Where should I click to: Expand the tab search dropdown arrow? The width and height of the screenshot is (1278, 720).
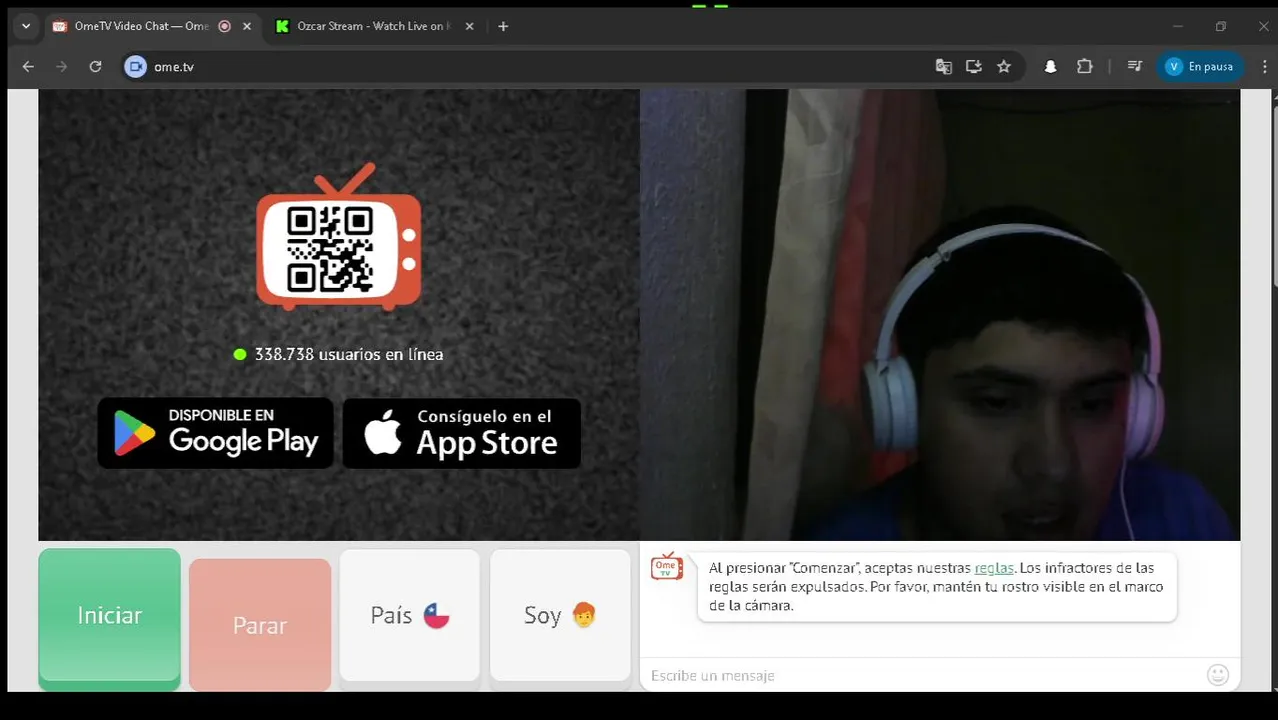[26, 26]
